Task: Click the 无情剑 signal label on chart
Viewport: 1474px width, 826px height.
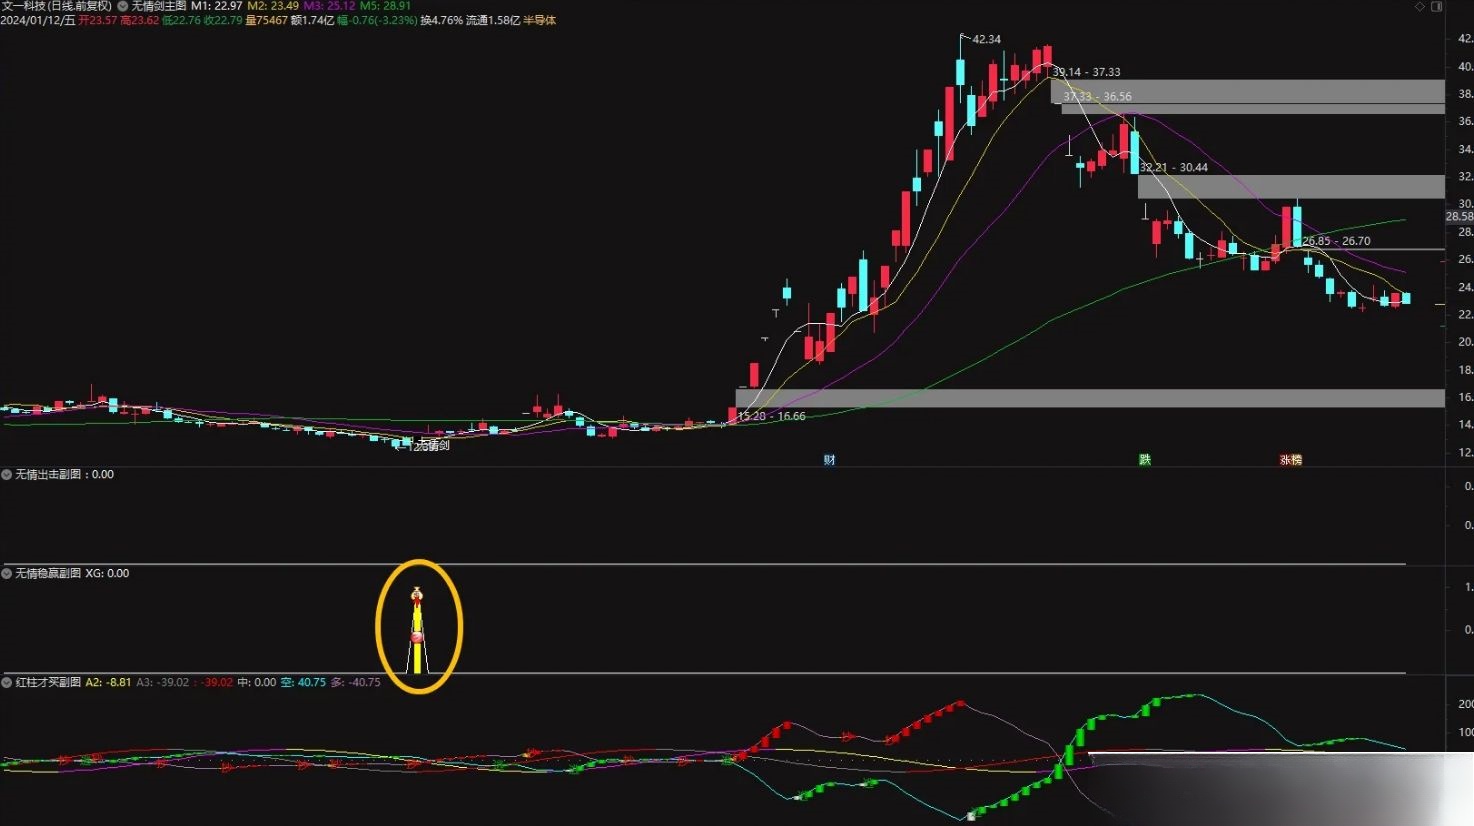Action: pos(432,446)
